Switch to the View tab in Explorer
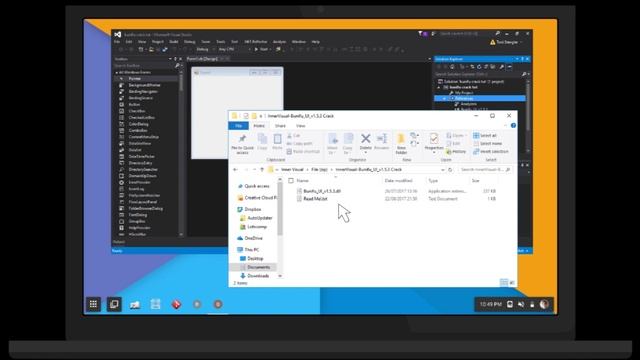 click(x=300, y=126)
